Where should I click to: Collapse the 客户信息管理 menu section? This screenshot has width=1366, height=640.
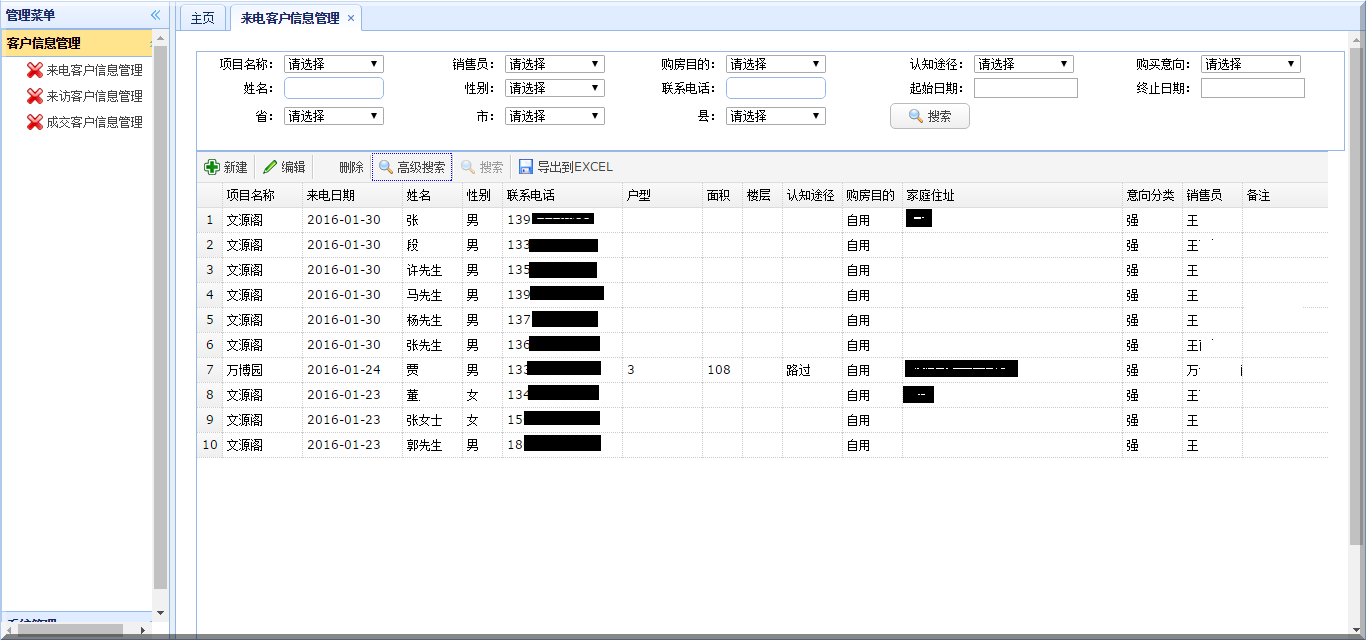[x=76, y=43]
